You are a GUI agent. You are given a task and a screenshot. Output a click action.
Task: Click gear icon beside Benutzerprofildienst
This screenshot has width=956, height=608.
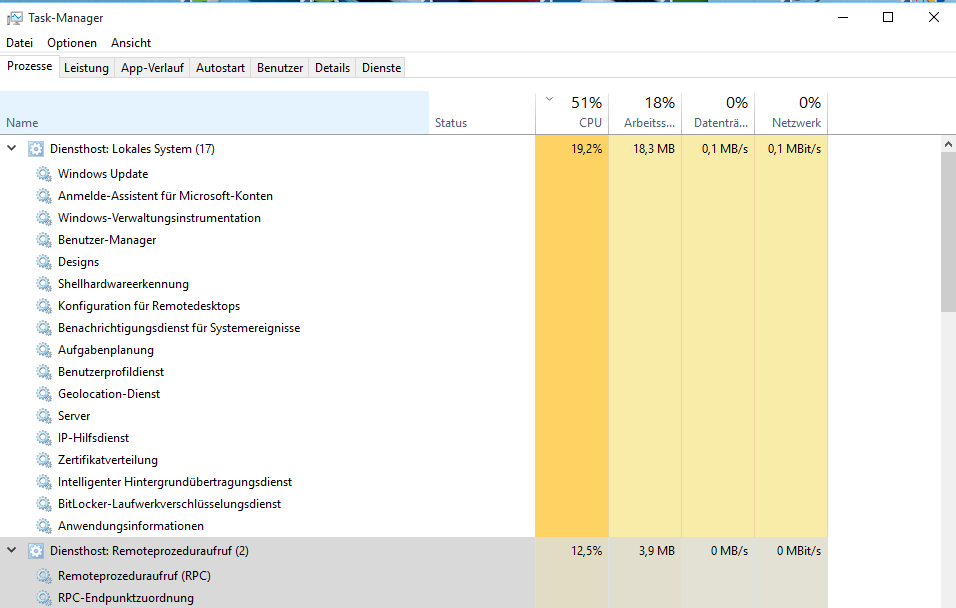(x=43, y=371)
